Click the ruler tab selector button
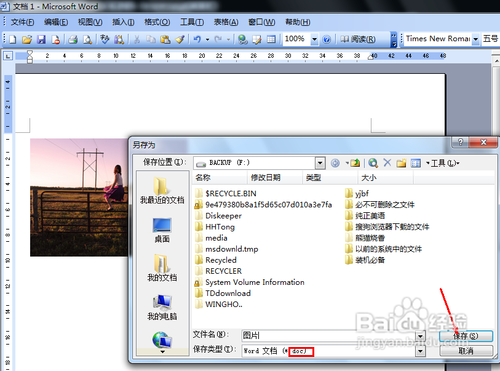Viewport: 500px width, 371px height. (8, 56)
